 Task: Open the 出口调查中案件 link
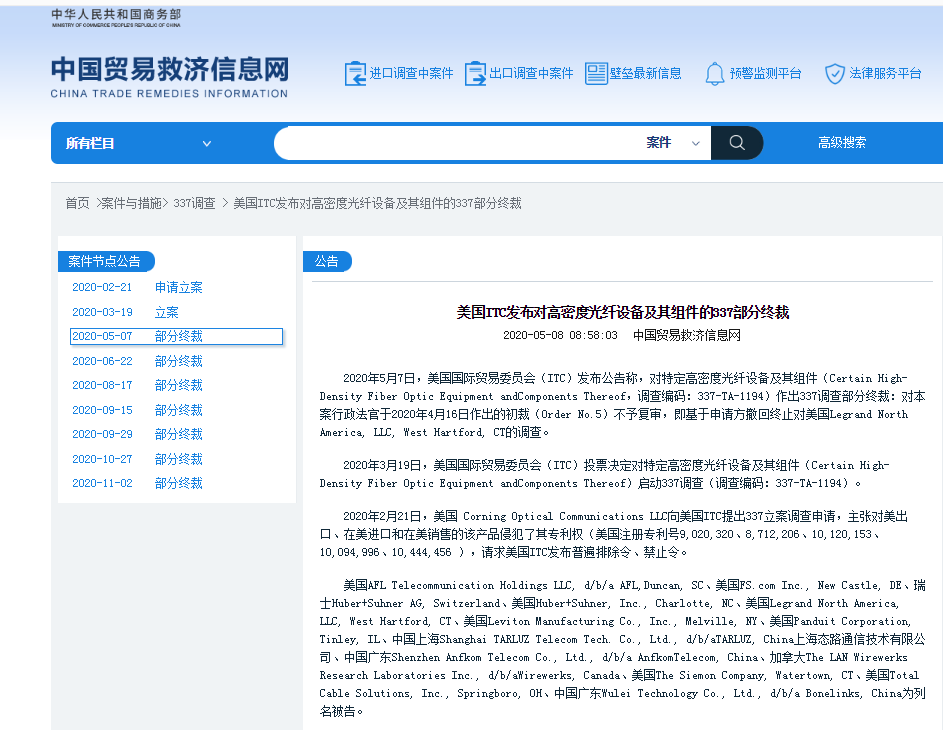pos(531,73)
